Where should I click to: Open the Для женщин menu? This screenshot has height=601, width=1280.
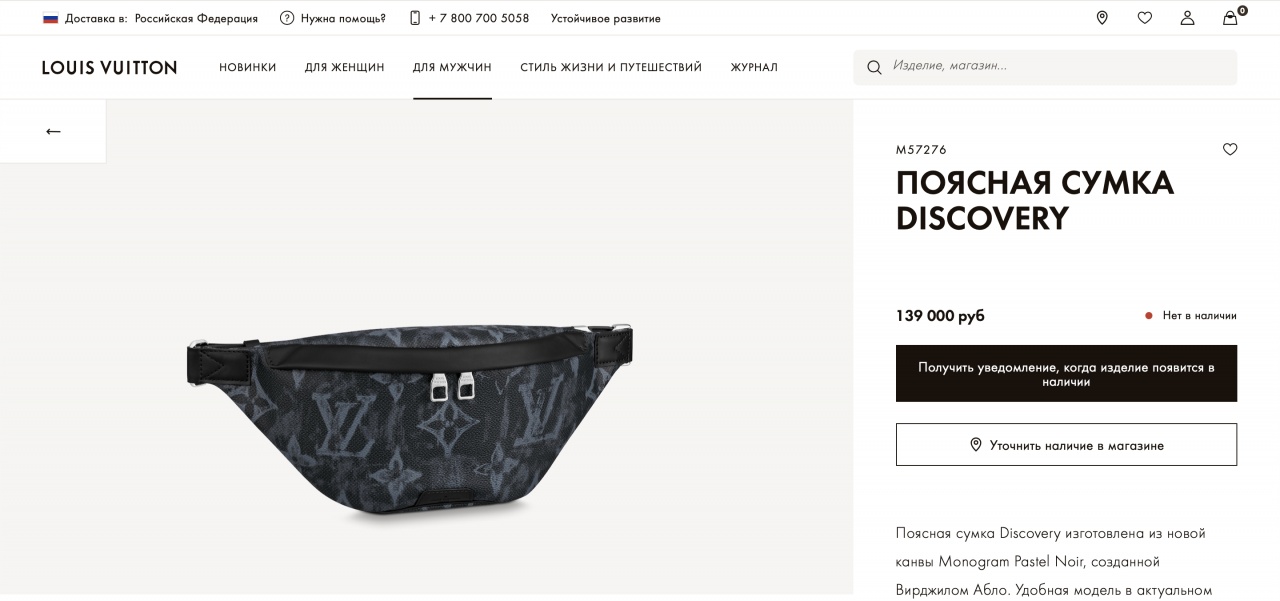pos(345,67)
